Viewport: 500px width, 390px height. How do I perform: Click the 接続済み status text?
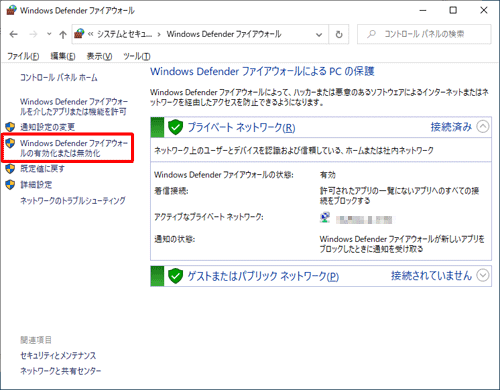coord(451,127)
